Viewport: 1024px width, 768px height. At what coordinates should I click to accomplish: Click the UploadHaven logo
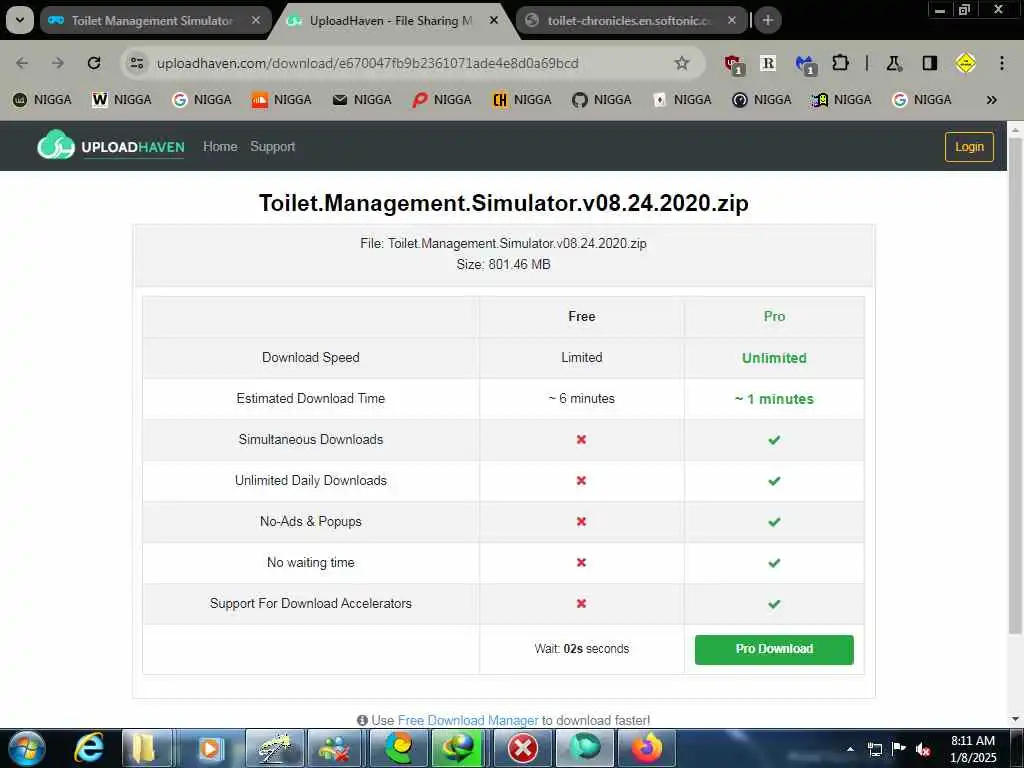[111, 145]
